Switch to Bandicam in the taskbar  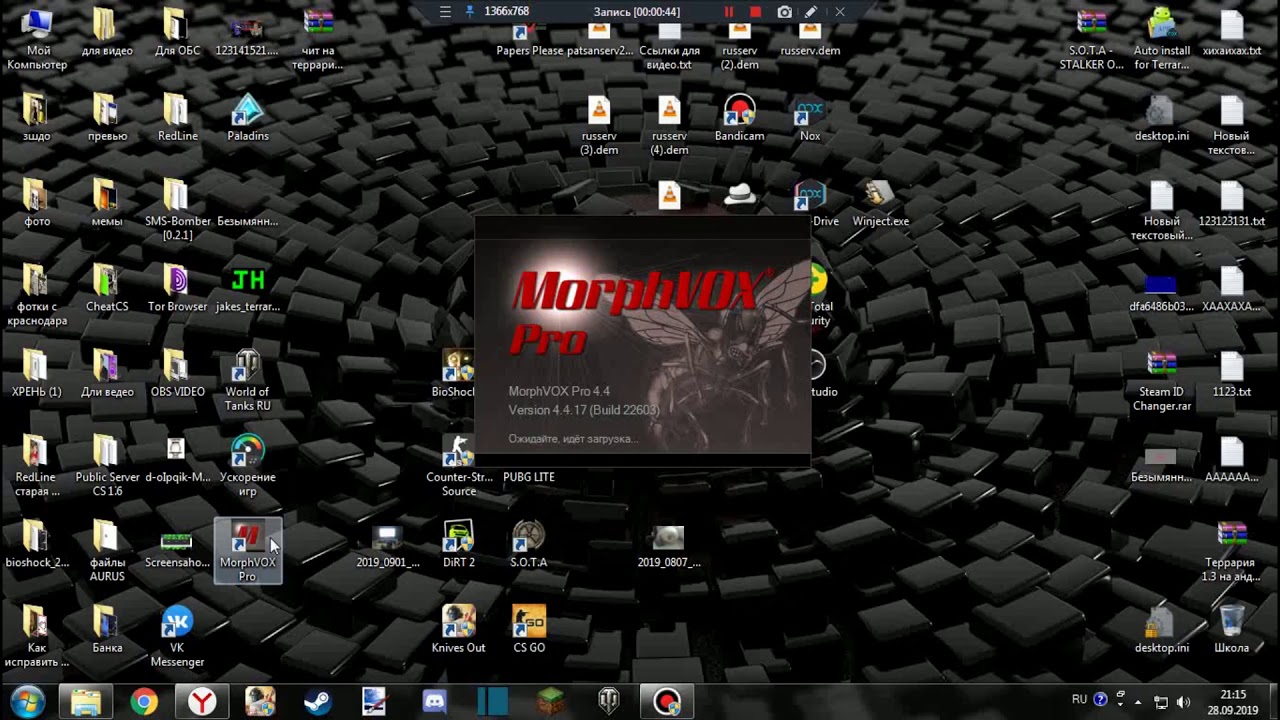667,702
